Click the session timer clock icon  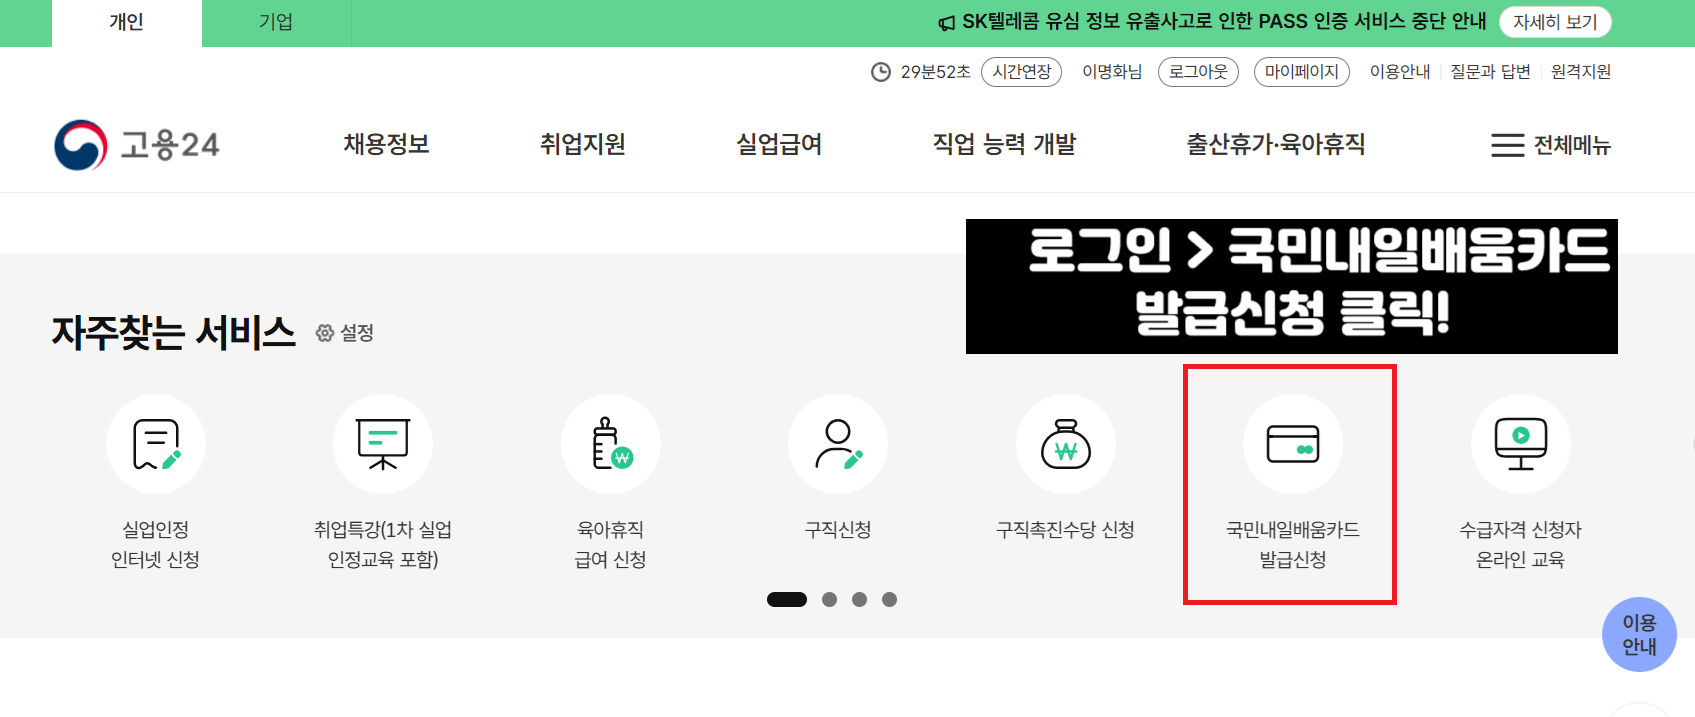coord(881,72)
